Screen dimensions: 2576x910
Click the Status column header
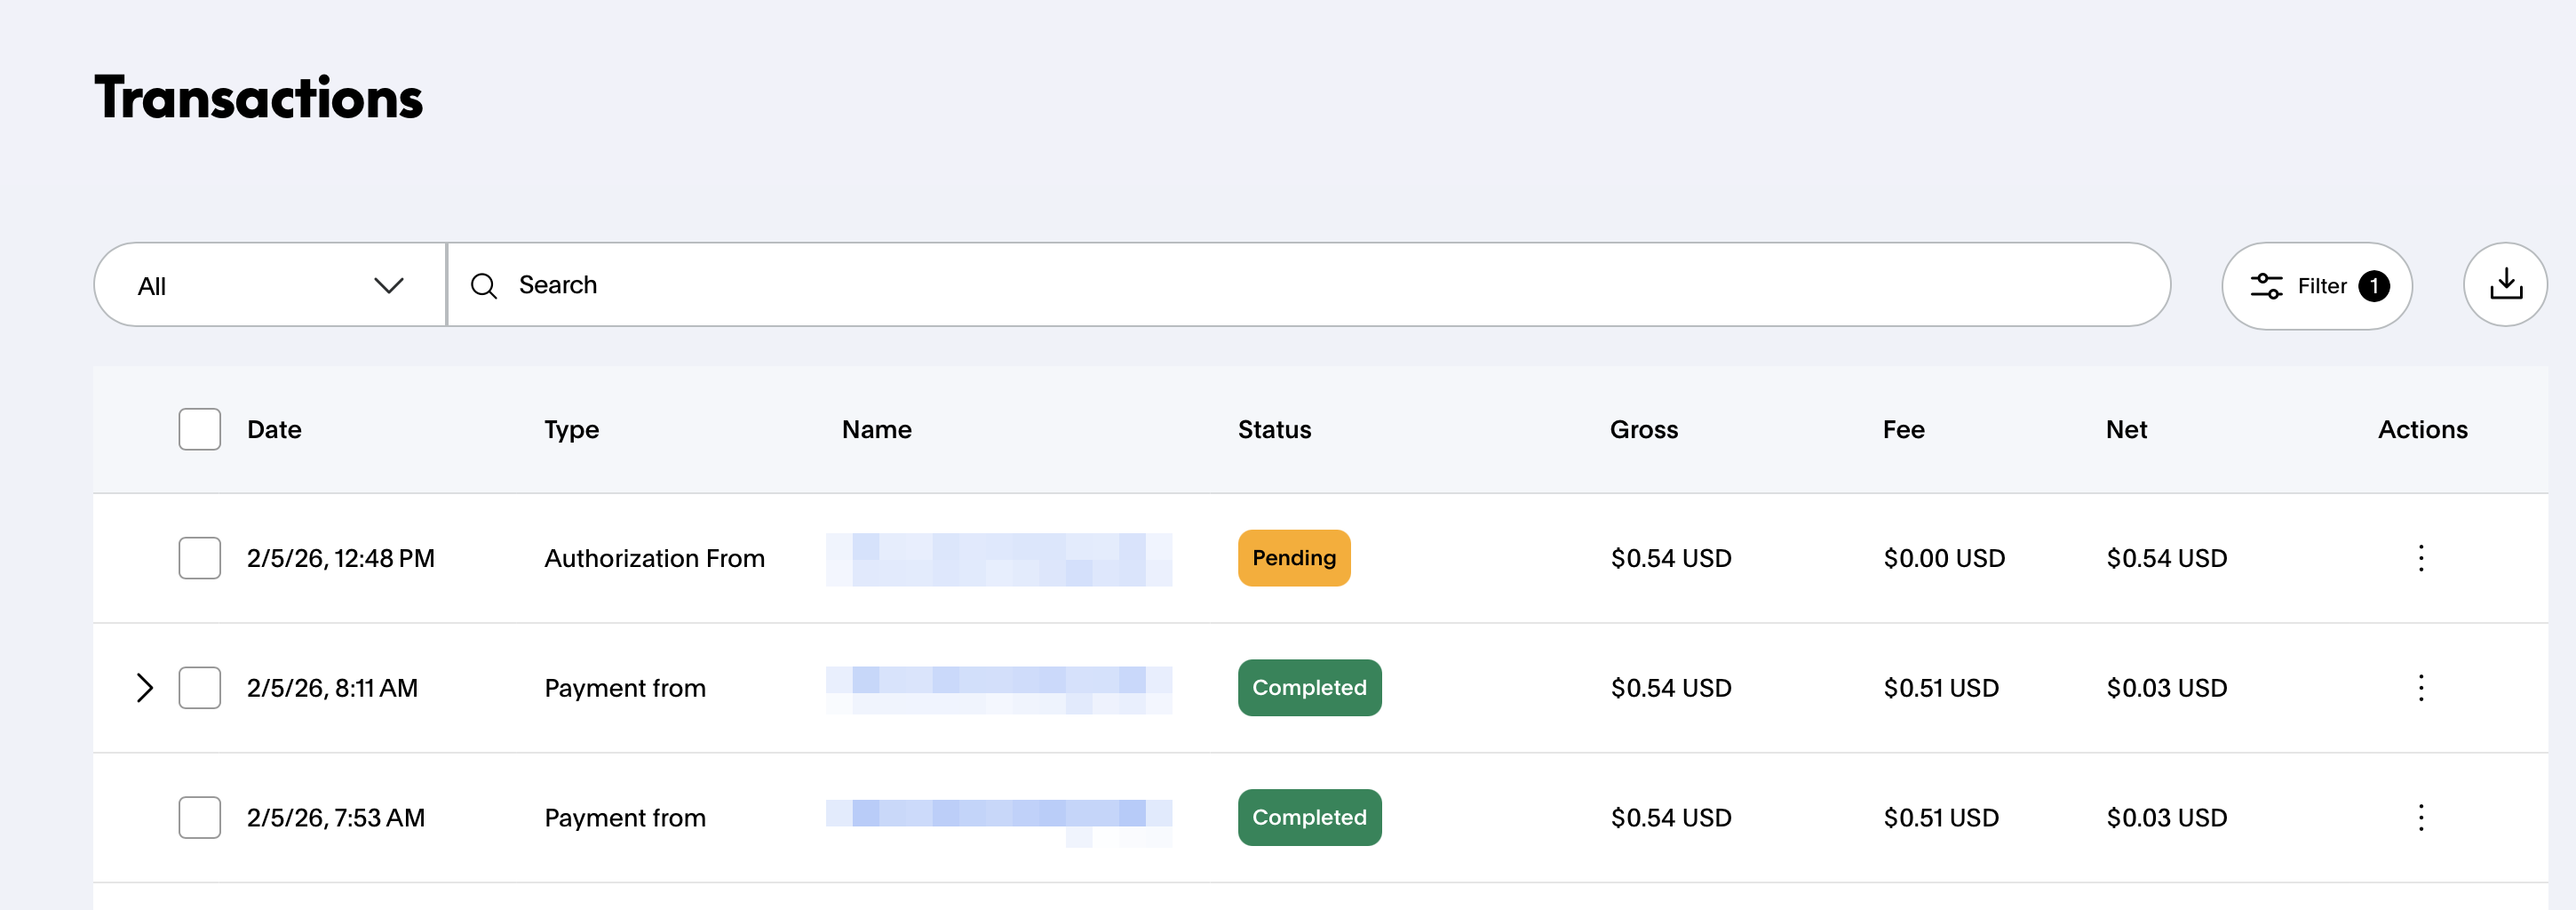[x=1273, y=429]
